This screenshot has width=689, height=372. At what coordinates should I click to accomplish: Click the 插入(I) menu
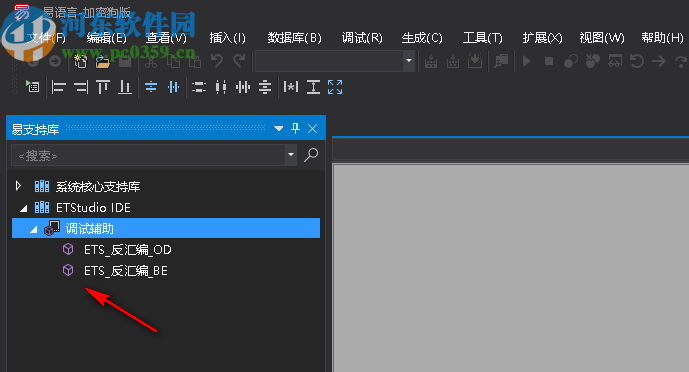click(227, 38)
